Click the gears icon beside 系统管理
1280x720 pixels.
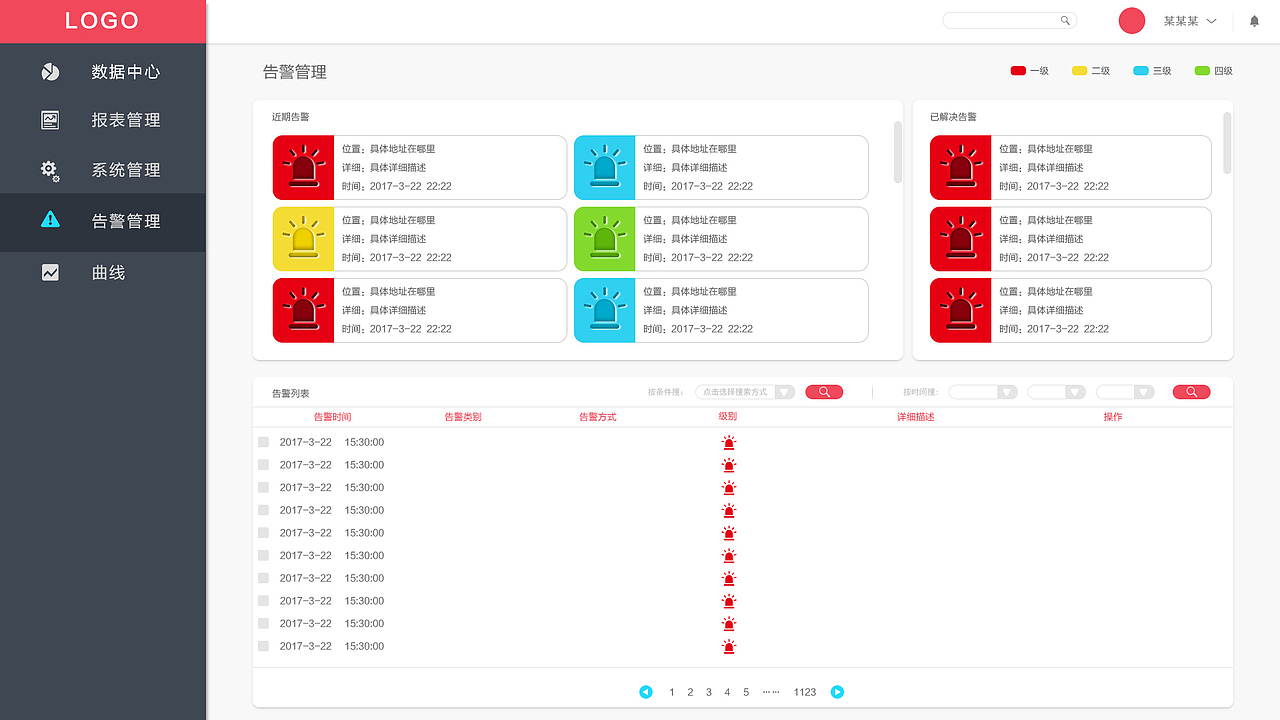point(50,171)
